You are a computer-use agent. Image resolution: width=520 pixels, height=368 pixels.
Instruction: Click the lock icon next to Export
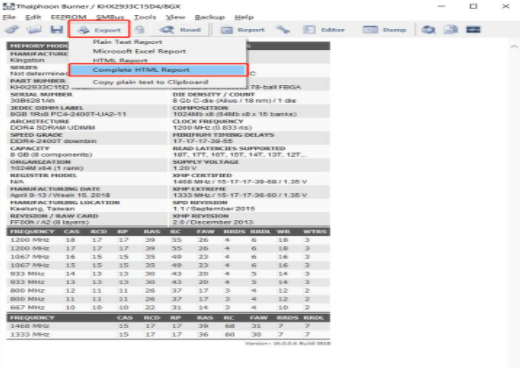pos(140,30)
